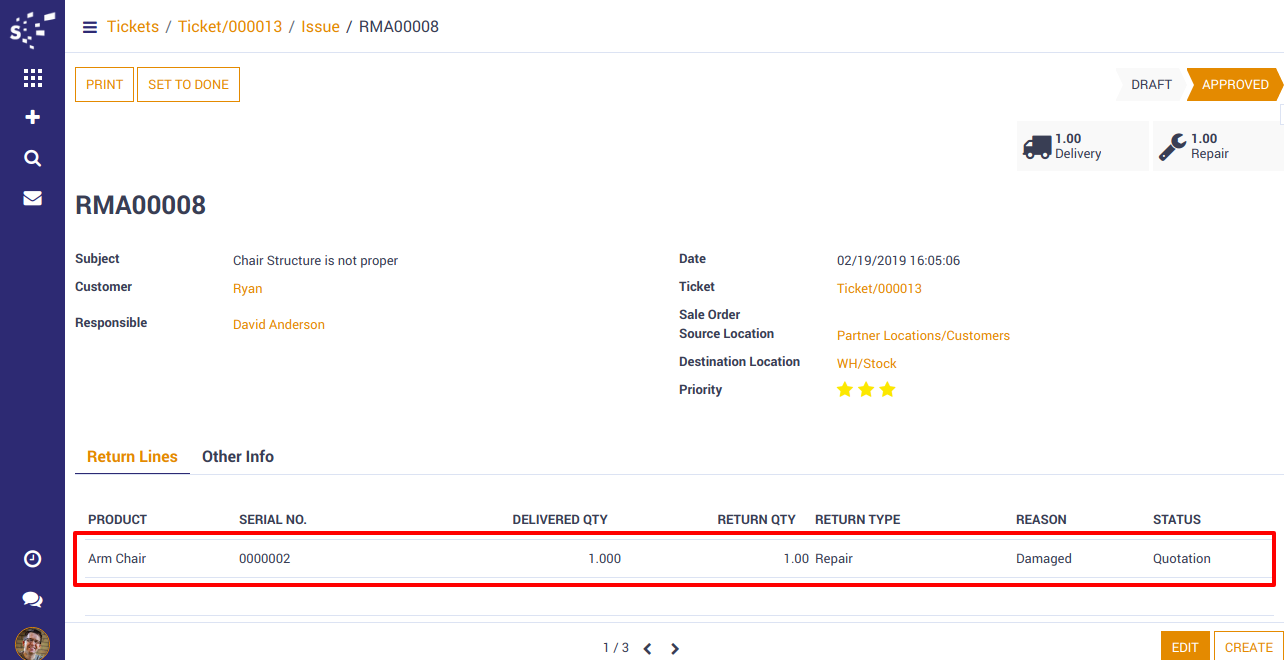Click the plus icon in sidebar
Image resolution: width=1284 pixels, height=660 pixels.
[32, 117]
